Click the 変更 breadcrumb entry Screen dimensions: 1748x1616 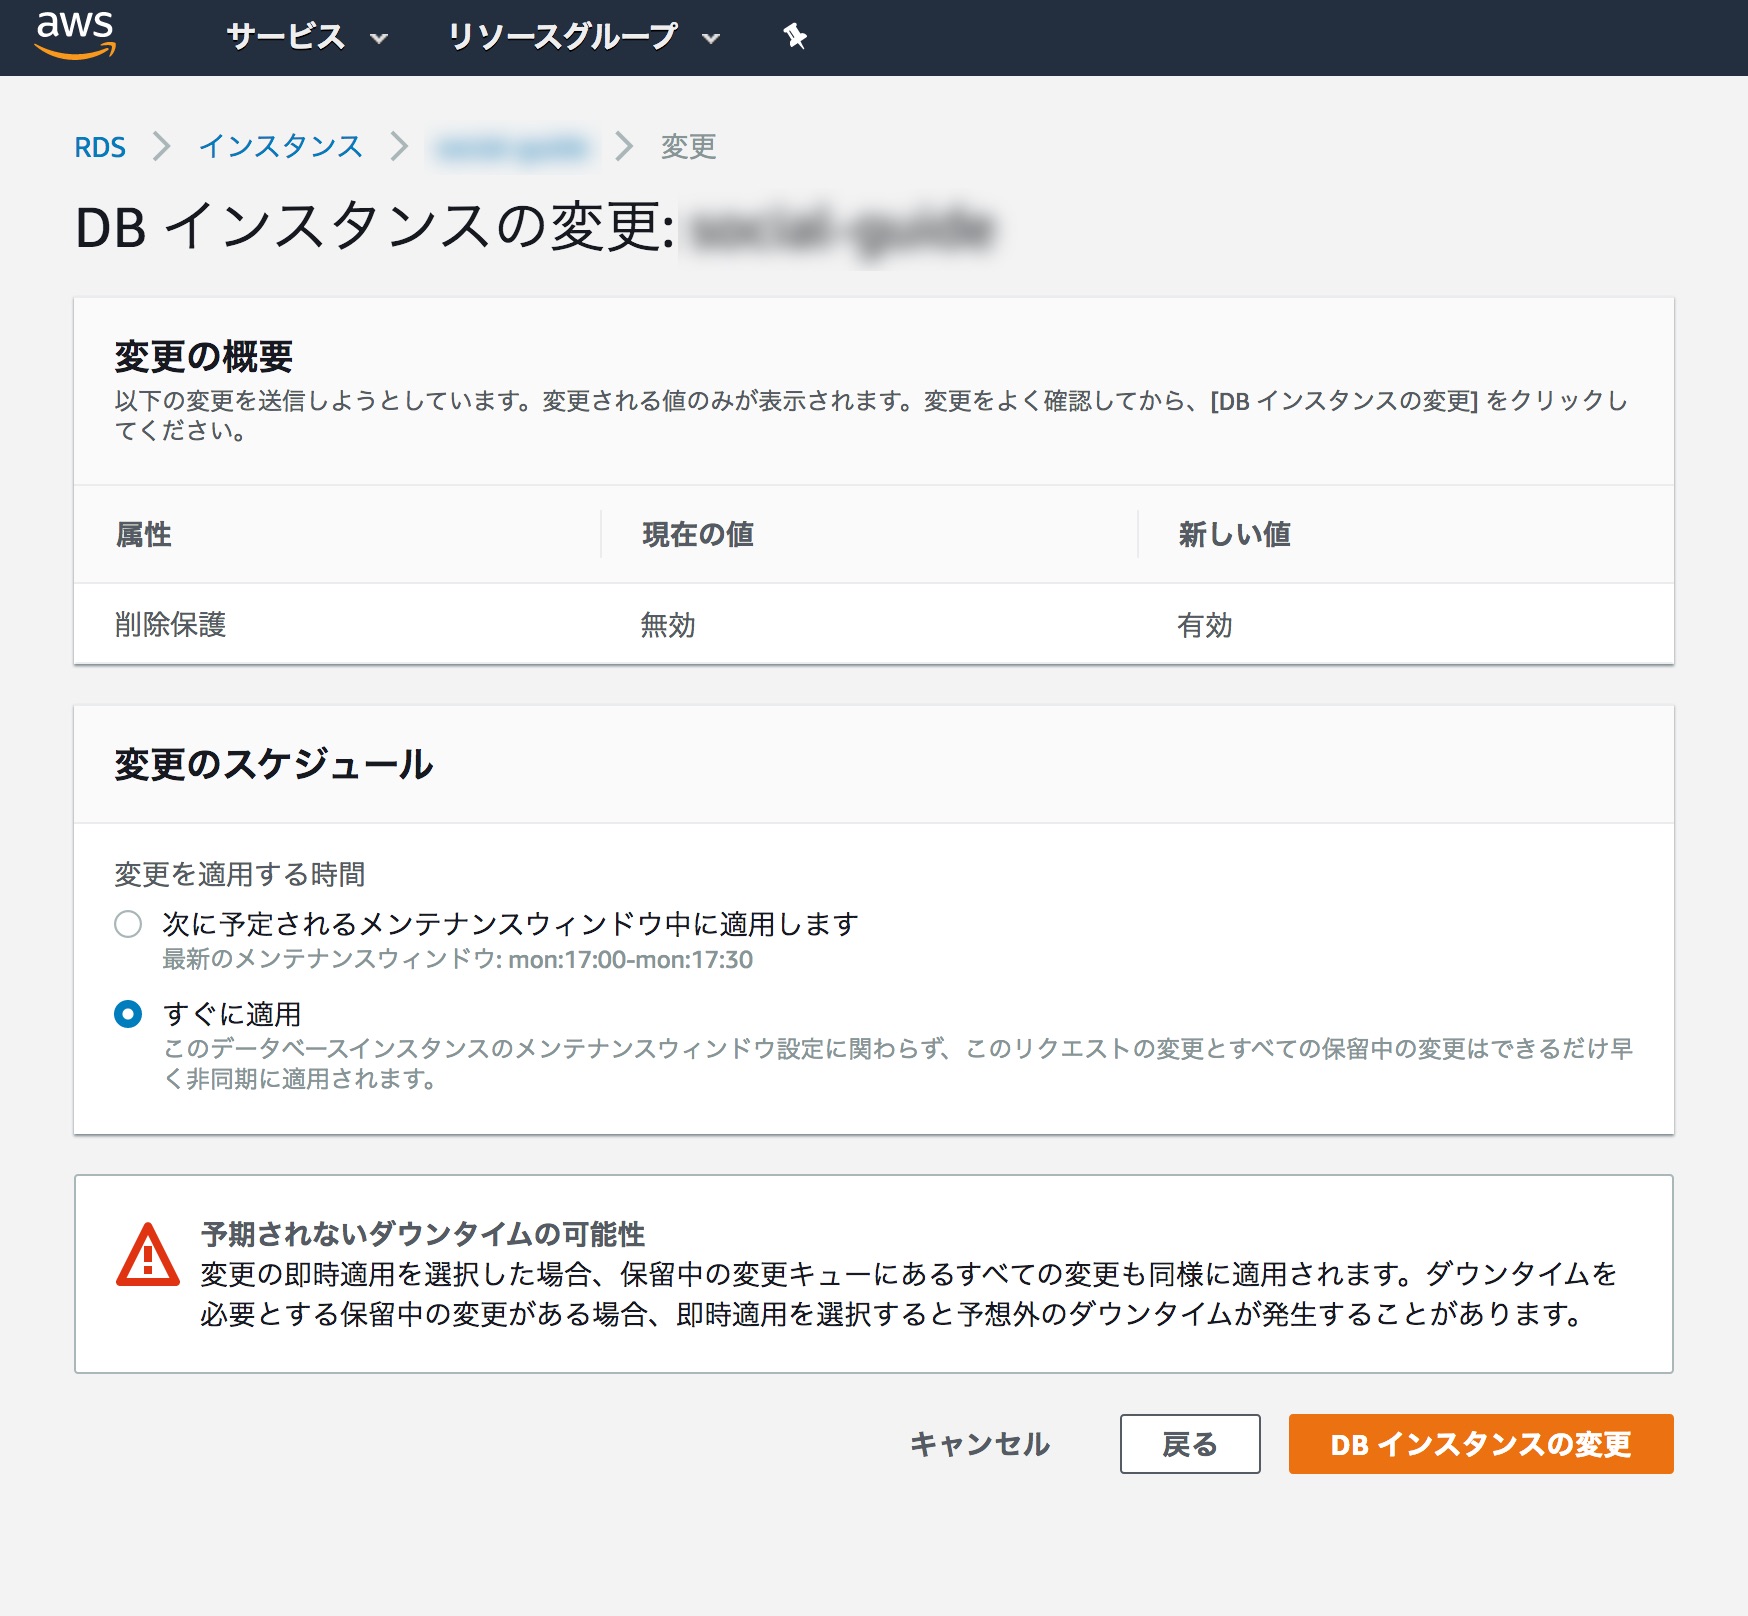(687, 146)
